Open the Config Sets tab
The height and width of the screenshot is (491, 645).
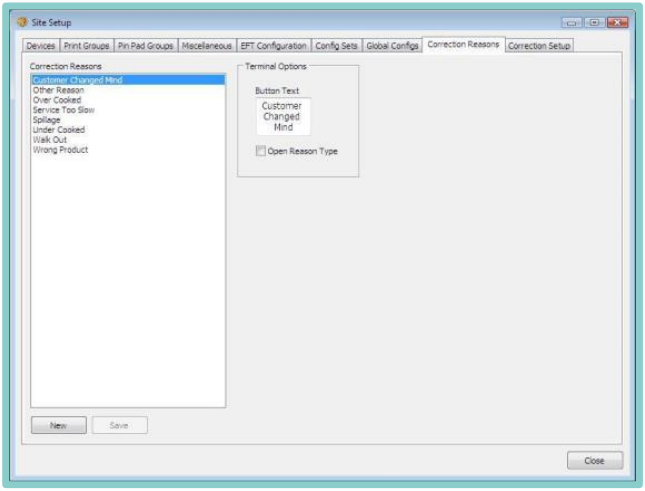[336, 46]
